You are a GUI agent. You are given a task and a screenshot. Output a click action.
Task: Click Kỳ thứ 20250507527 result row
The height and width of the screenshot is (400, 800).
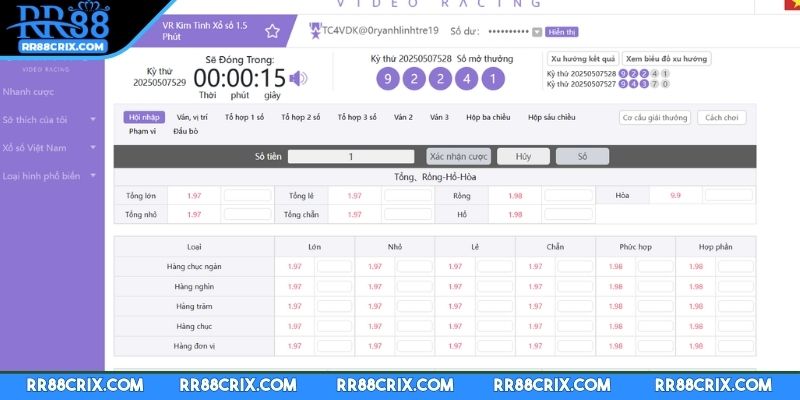(x=608, y=85)
